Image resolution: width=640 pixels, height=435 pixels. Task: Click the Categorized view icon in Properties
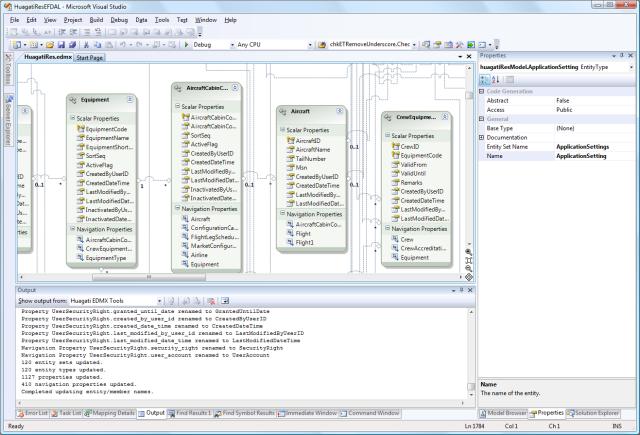click(x=484, y=80)
